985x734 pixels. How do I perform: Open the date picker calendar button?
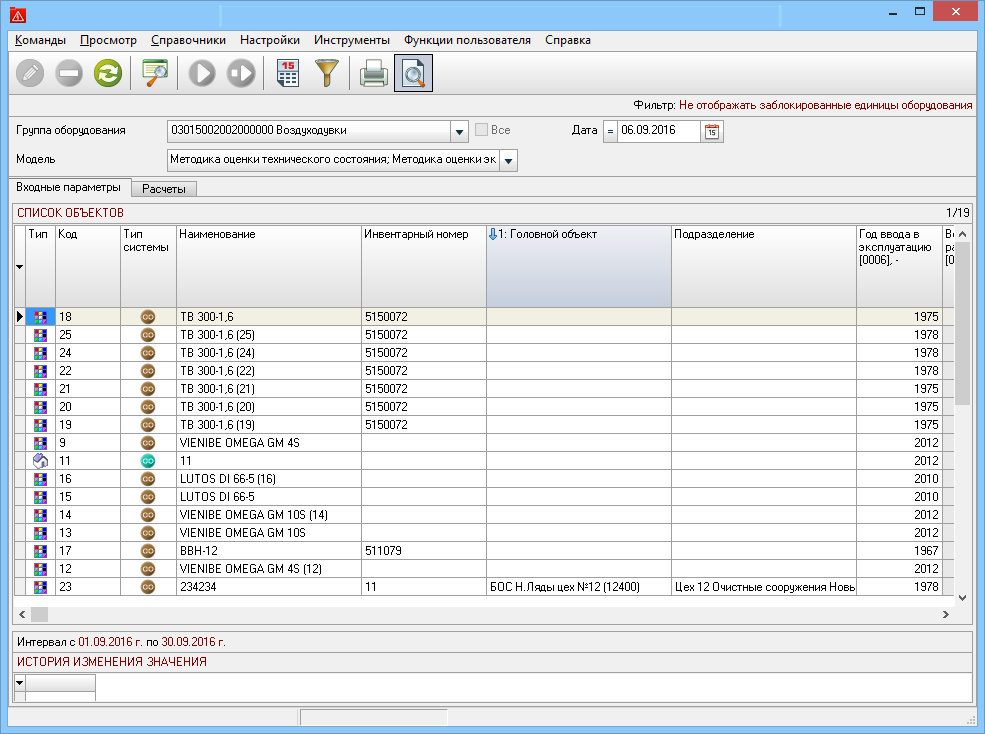(712, 131)
